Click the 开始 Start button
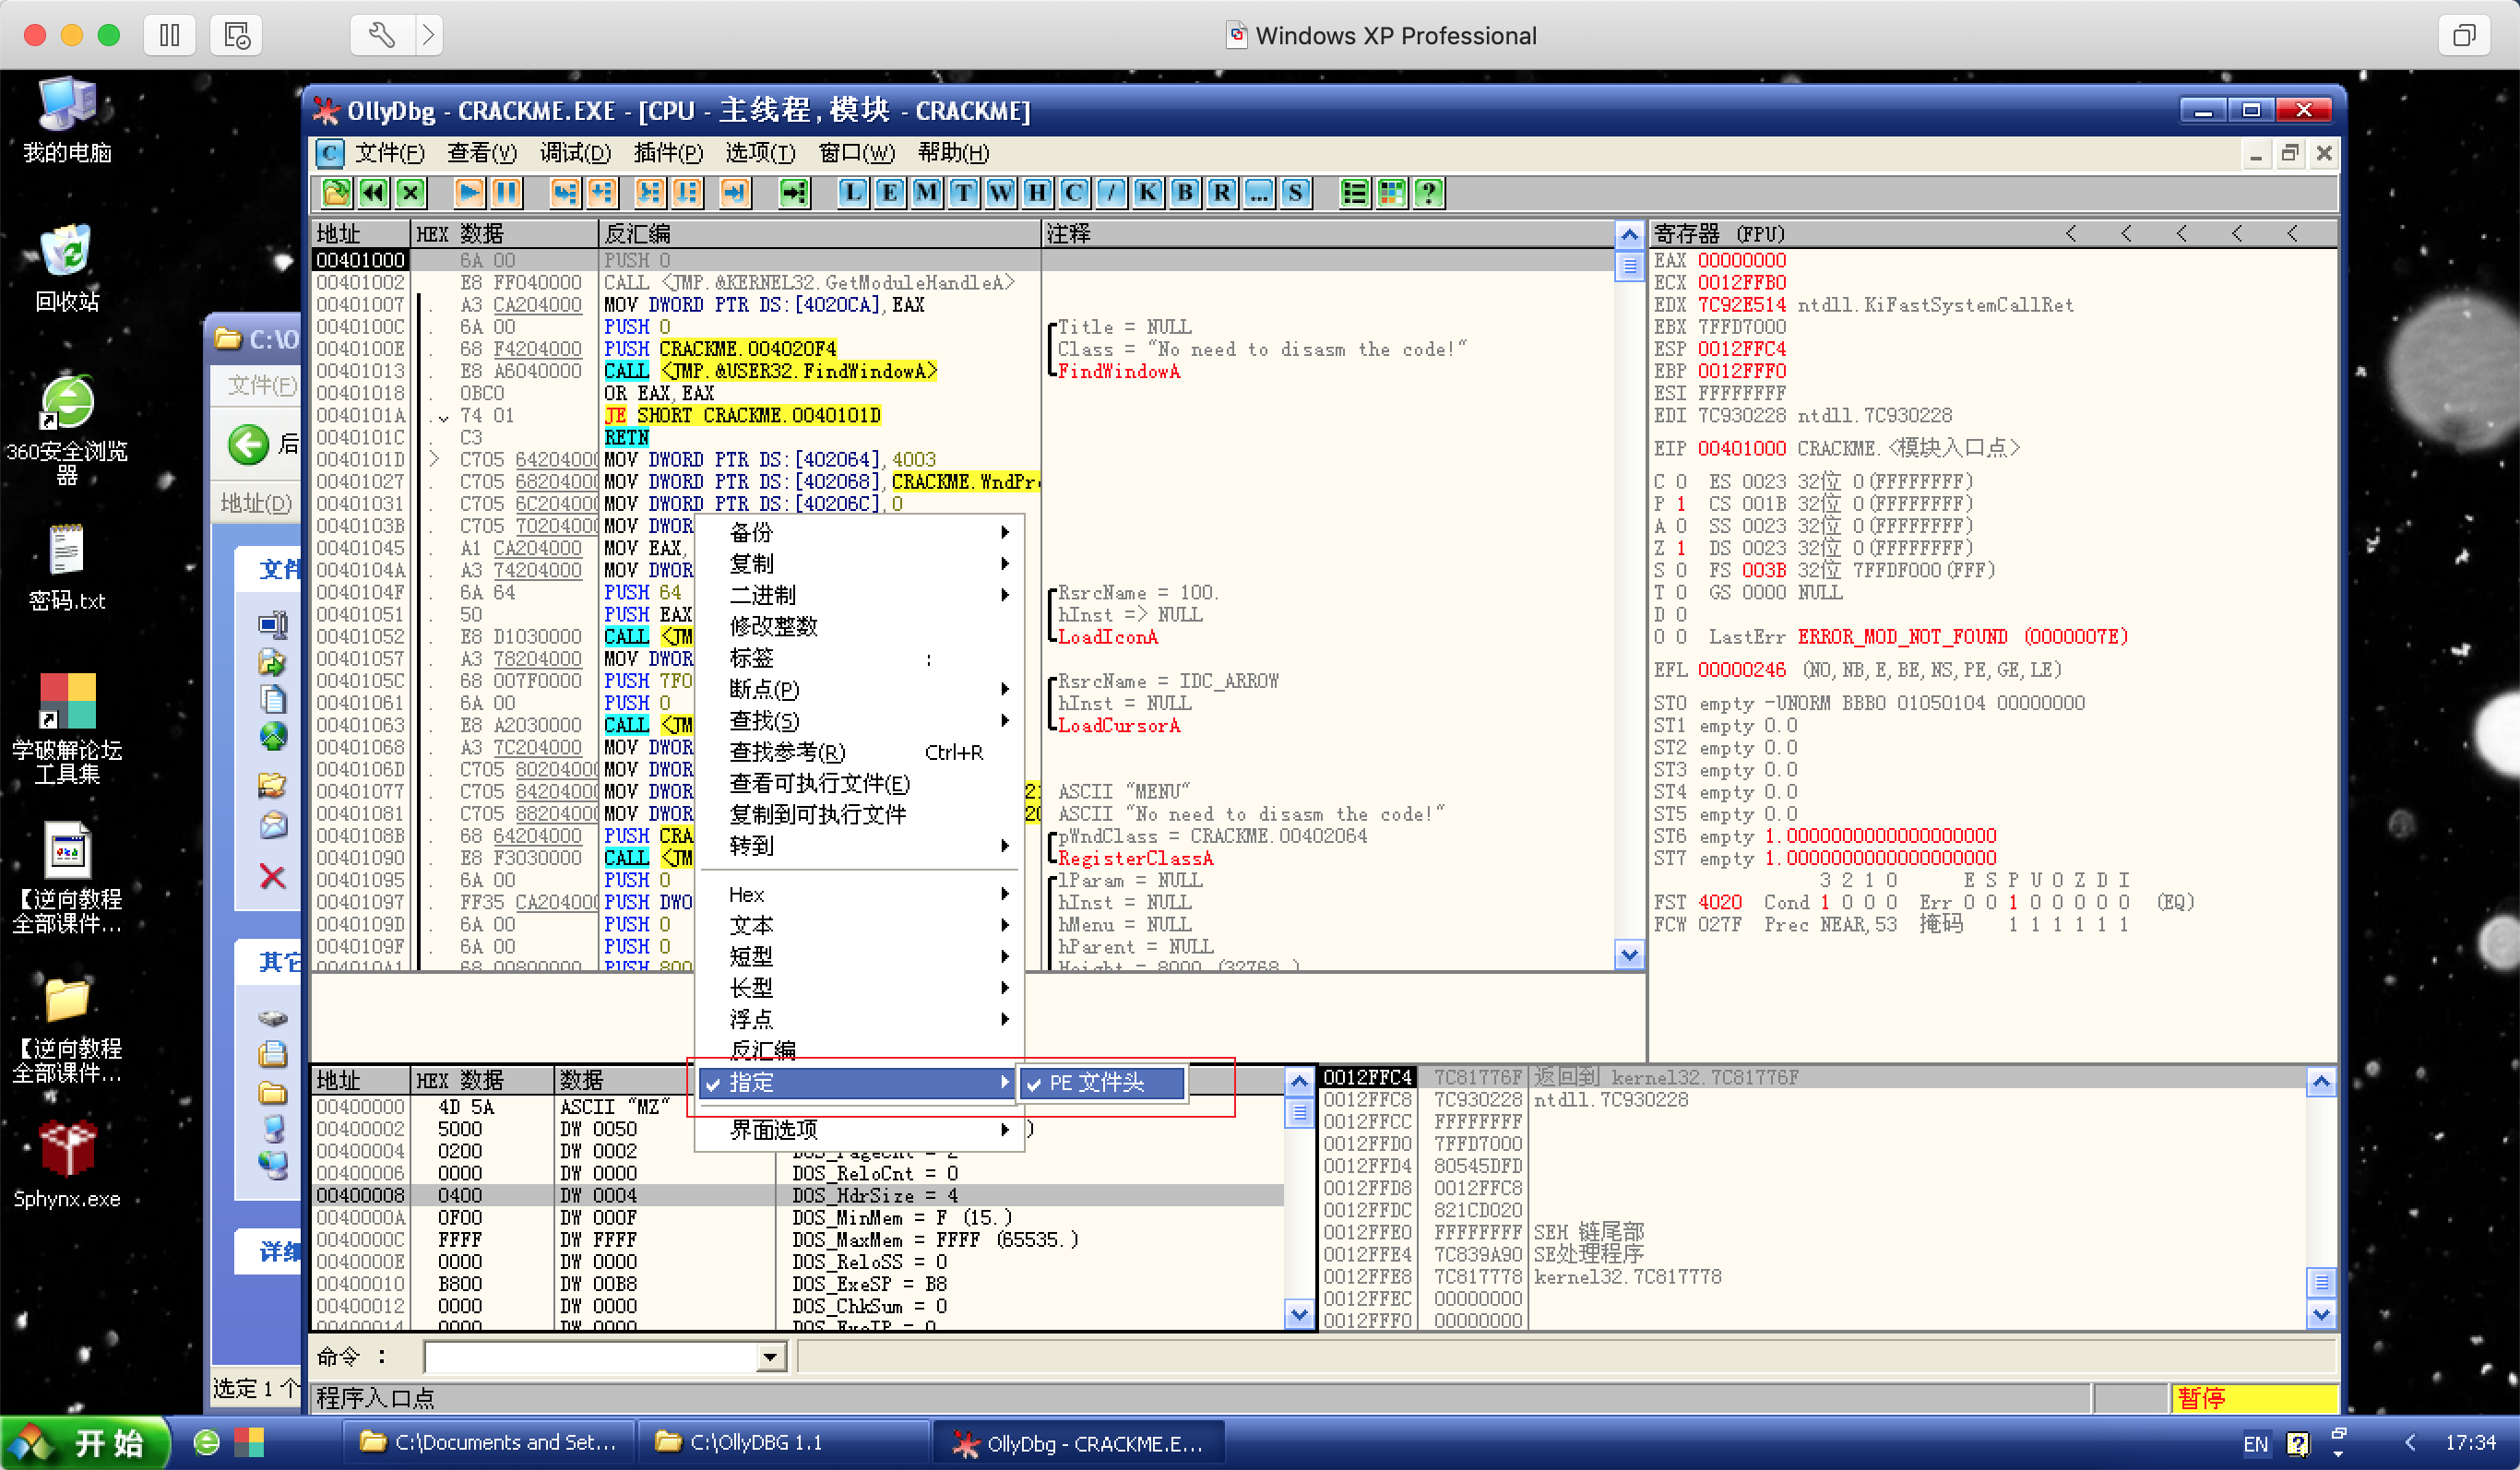This screenshot has height=1470, width=2520. (85, 1443)
